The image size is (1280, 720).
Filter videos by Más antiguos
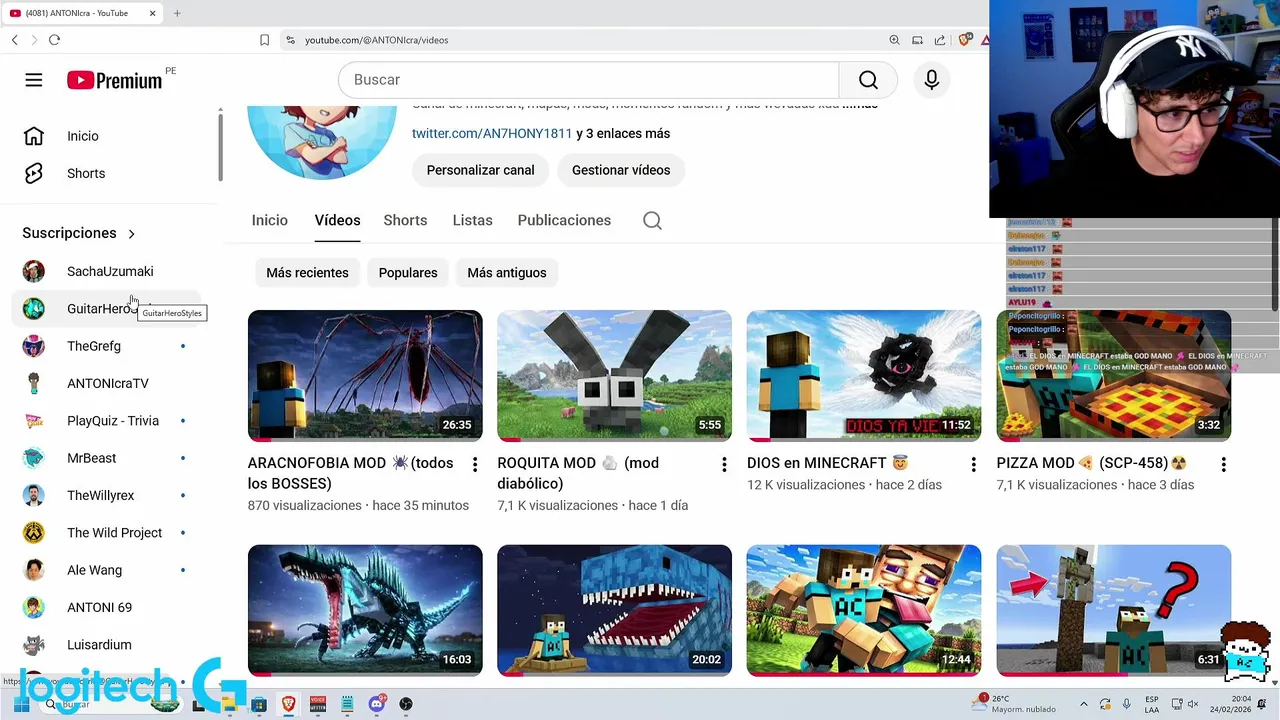(x=507, y=273)
